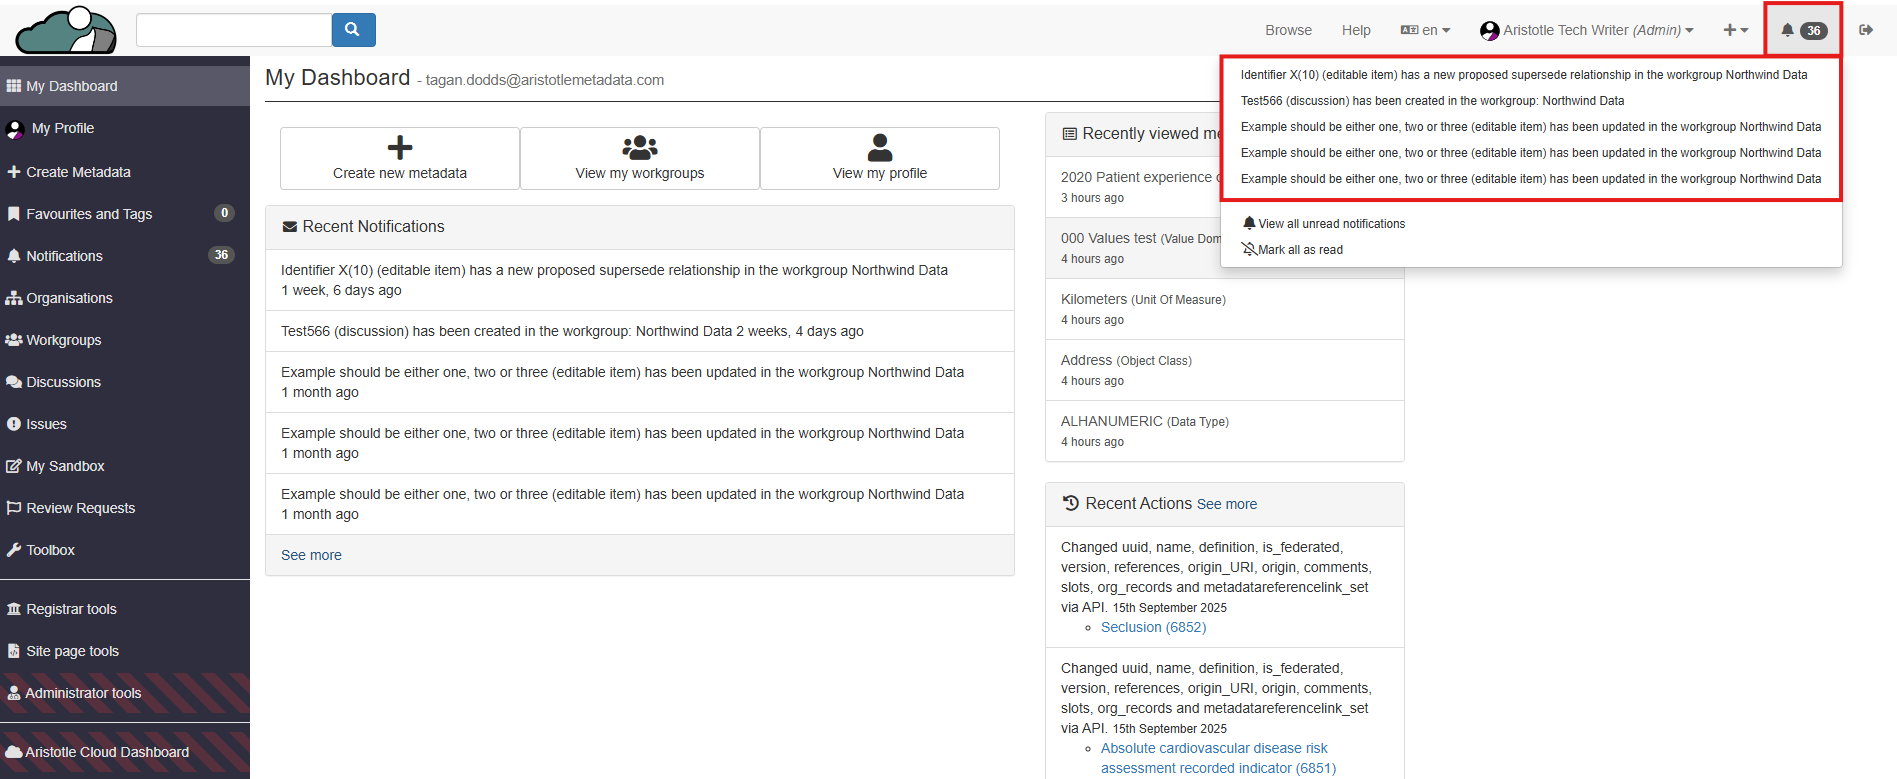This screenshot has height=779, width=1897.
Task: Click See more under Recent Notifications
Action: point(311,555)
